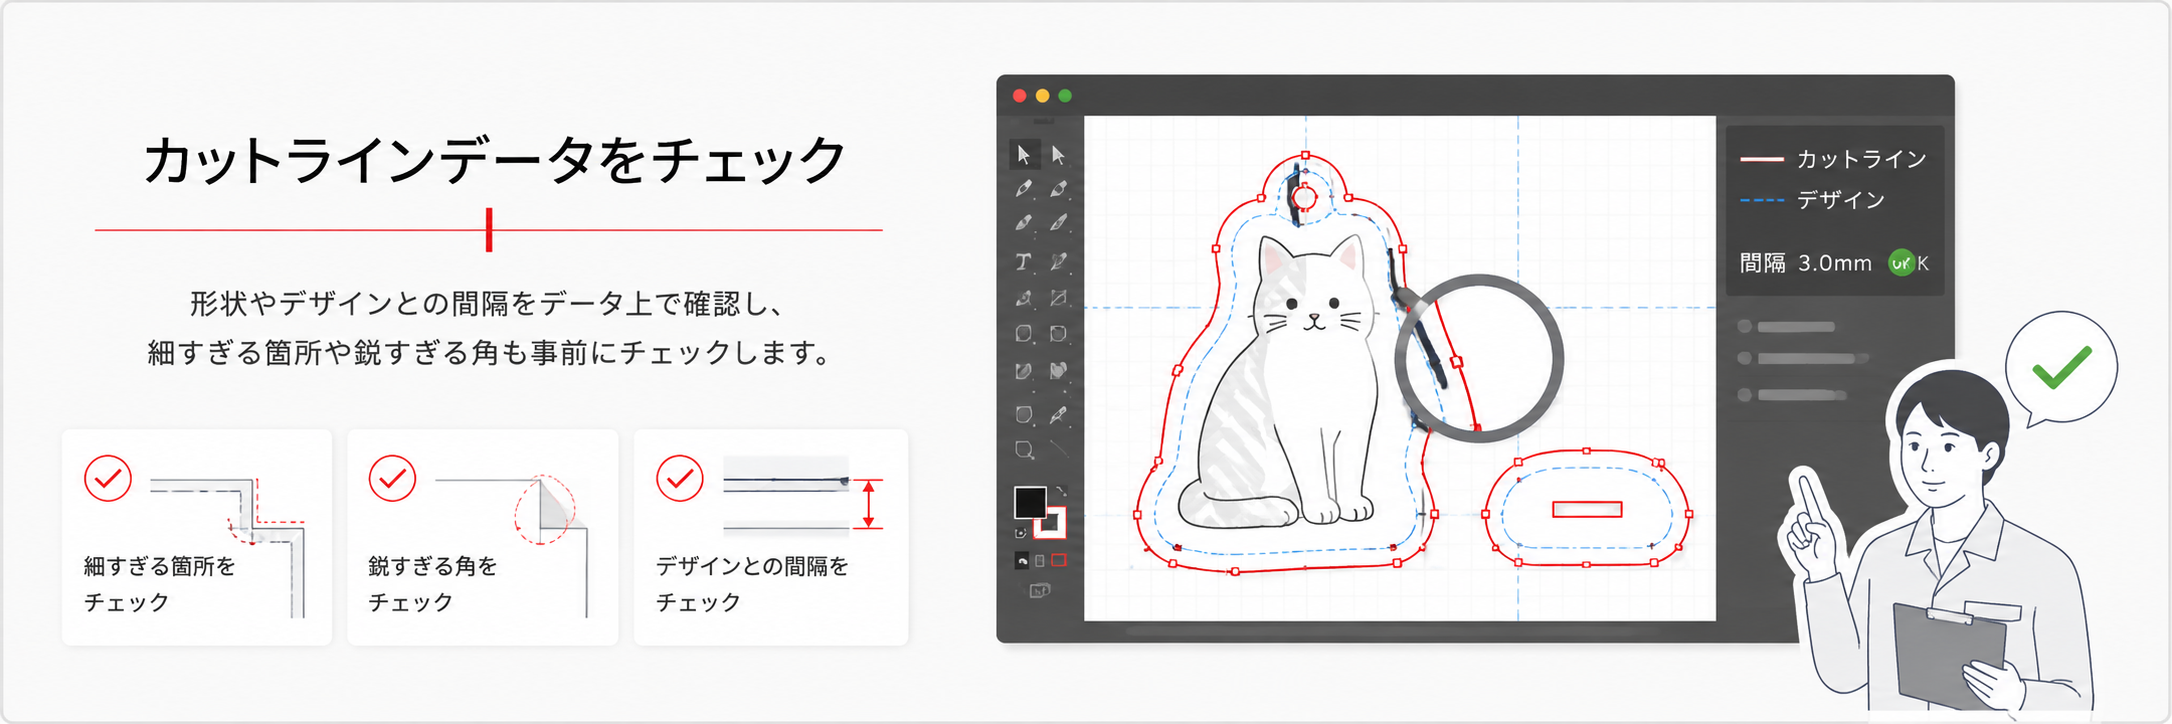Click the green OK badge beside 3.0mm
This screenshot has height=724, width=2172.
coord(1900,263)
